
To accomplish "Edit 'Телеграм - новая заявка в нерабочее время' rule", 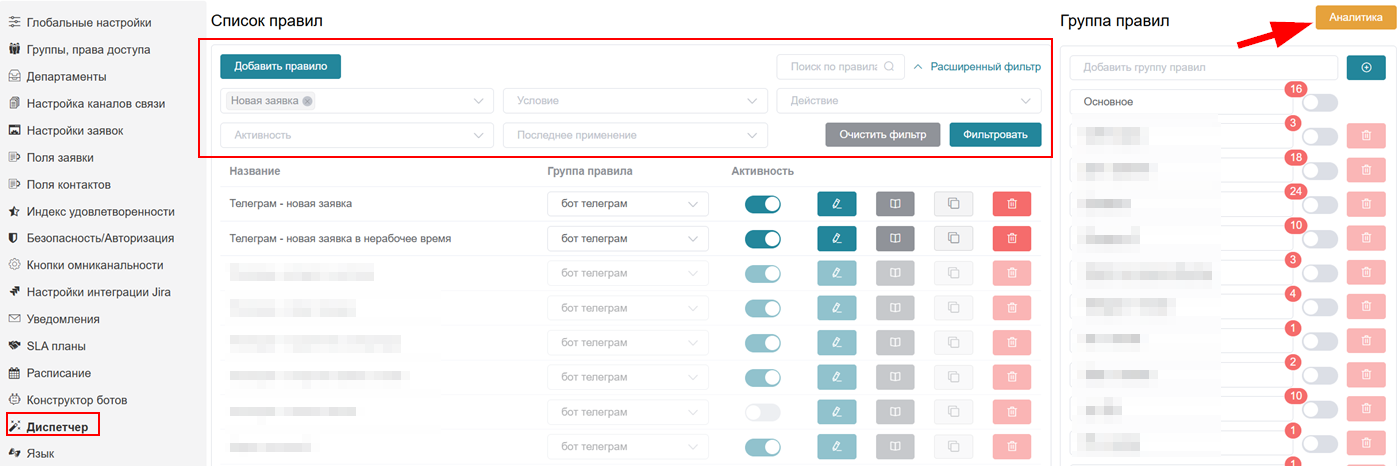I will click(x=836, y=238).
